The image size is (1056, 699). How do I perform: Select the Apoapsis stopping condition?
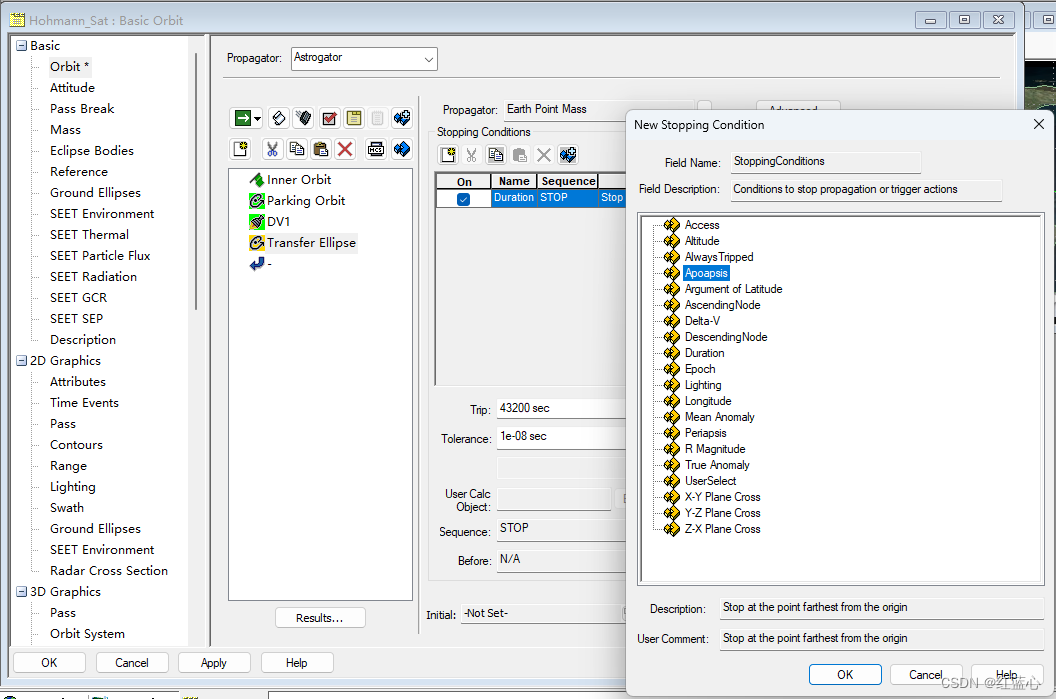pyautogui.click(x=706, y=273)
